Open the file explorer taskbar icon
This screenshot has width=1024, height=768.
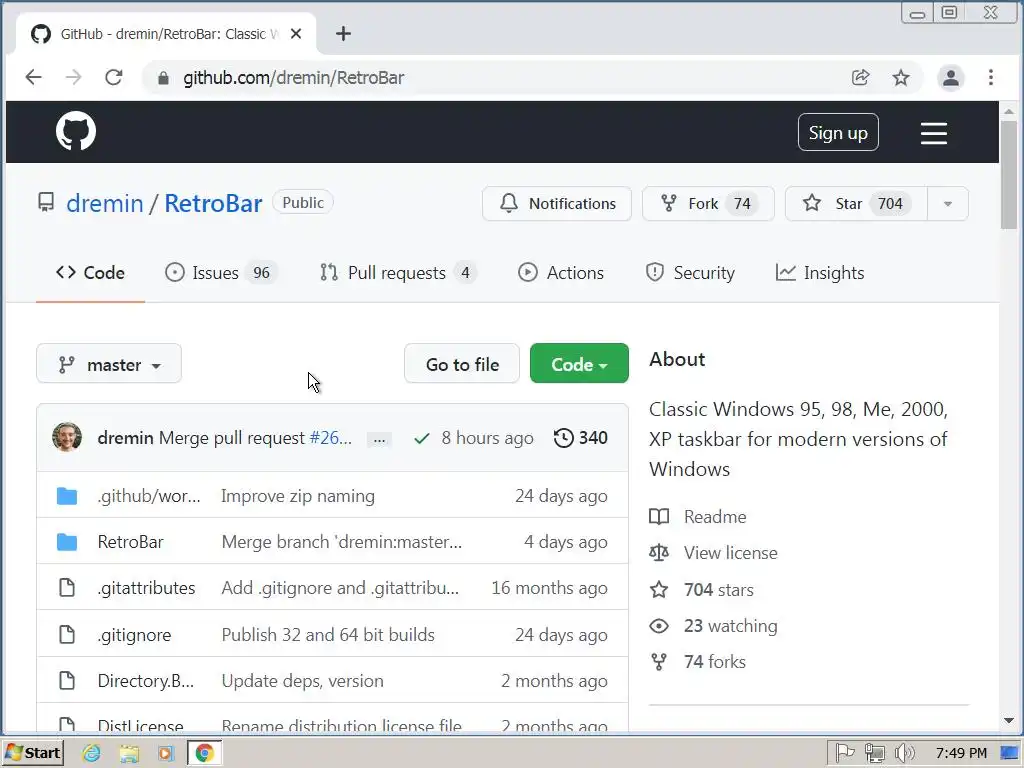pyautogui.click(x=129, y=753)
